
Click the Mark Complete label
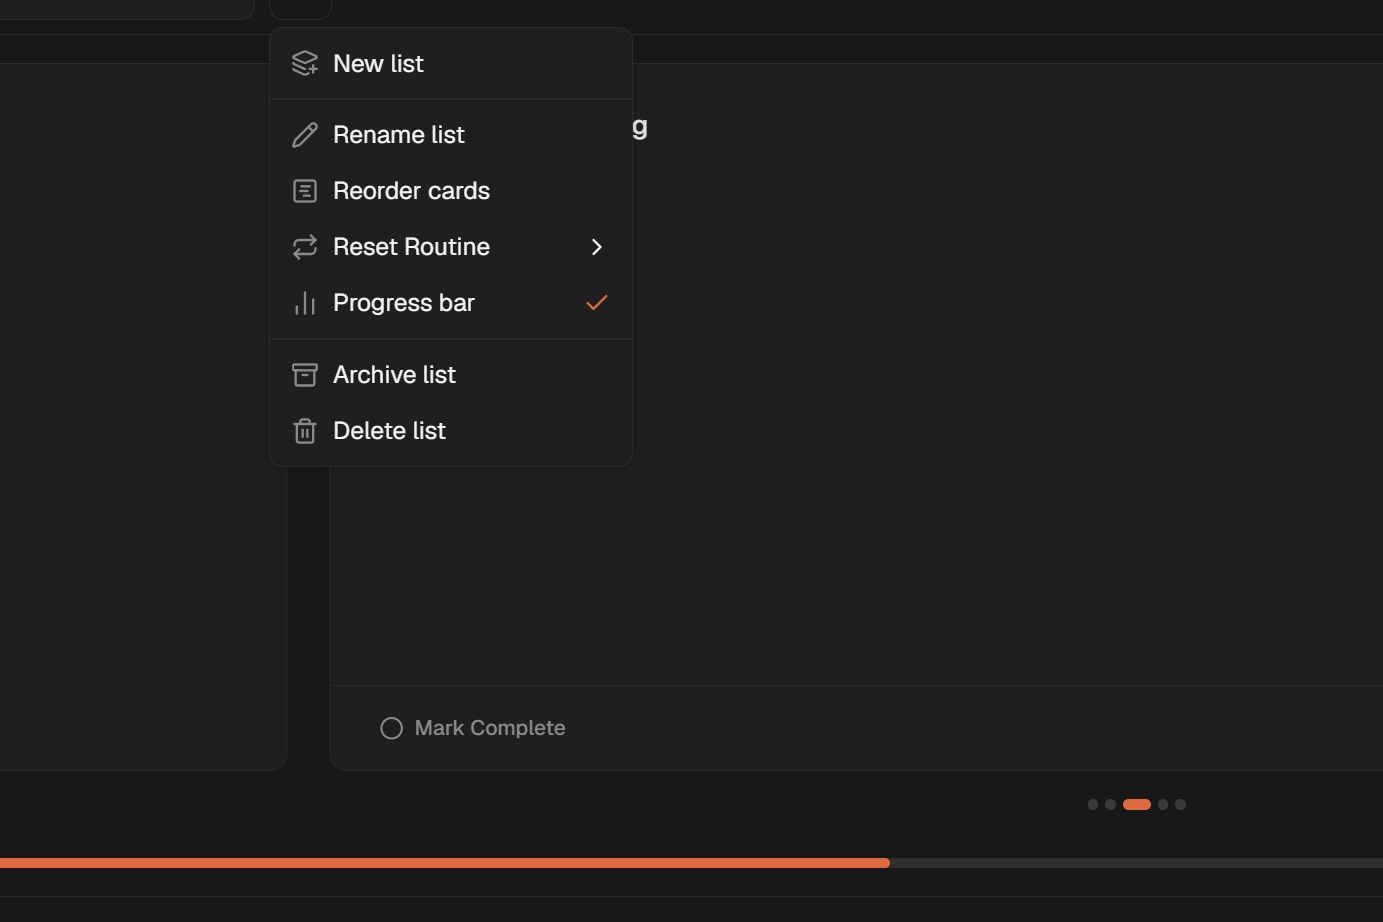(490, 728)
